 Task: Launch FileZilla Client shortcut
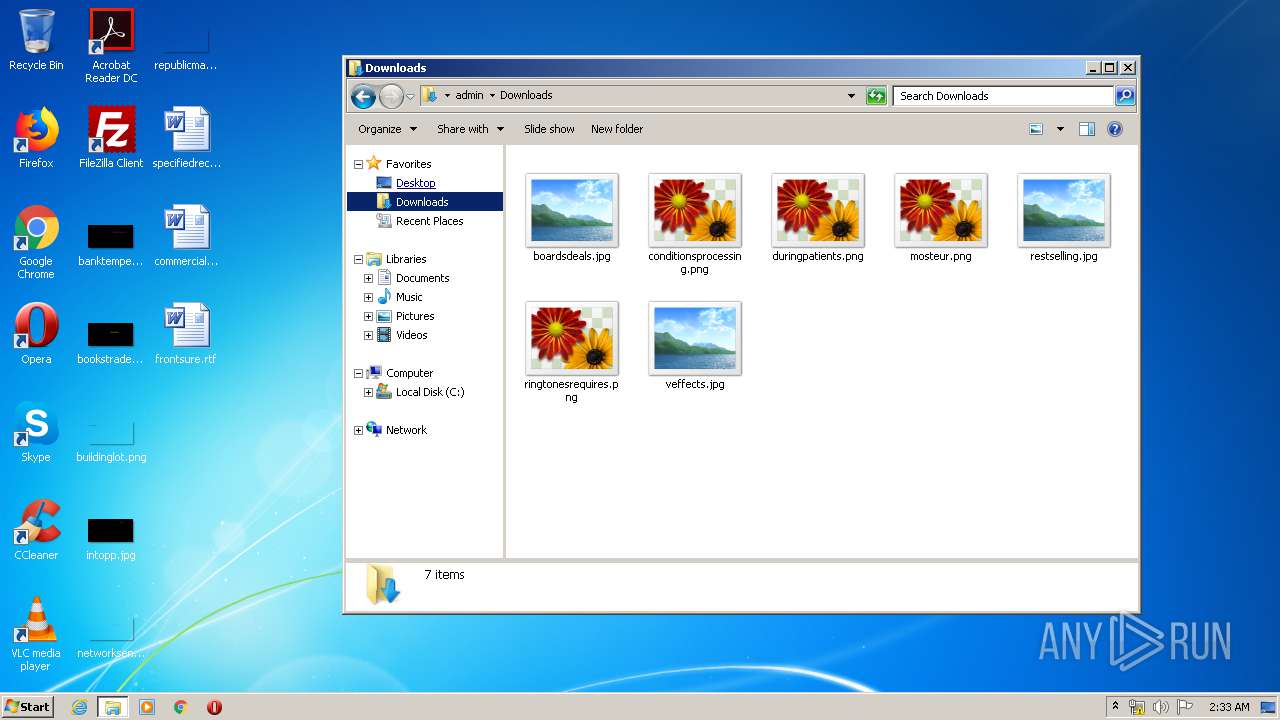coord(111,138)
